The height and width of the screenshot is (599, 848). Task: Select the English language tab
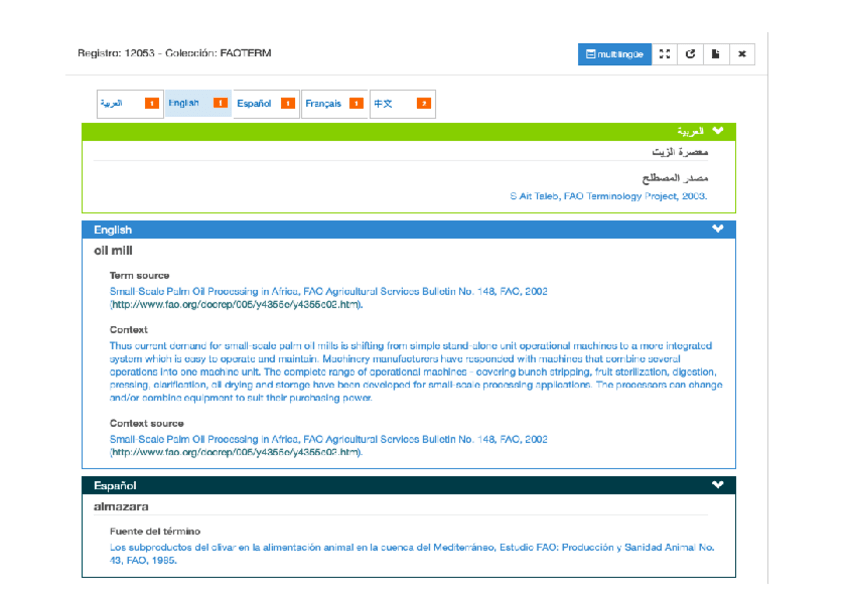click(x=198, y=103)
